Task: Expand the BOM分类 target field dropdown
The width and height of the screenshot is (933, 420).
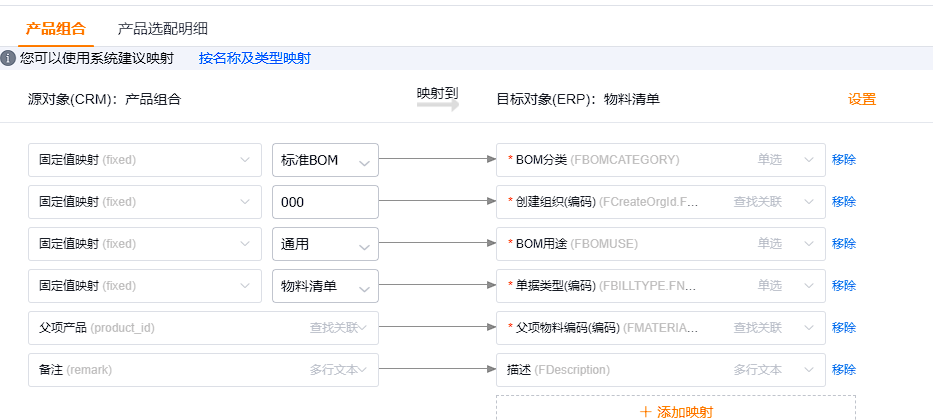Action: point(661,160)
